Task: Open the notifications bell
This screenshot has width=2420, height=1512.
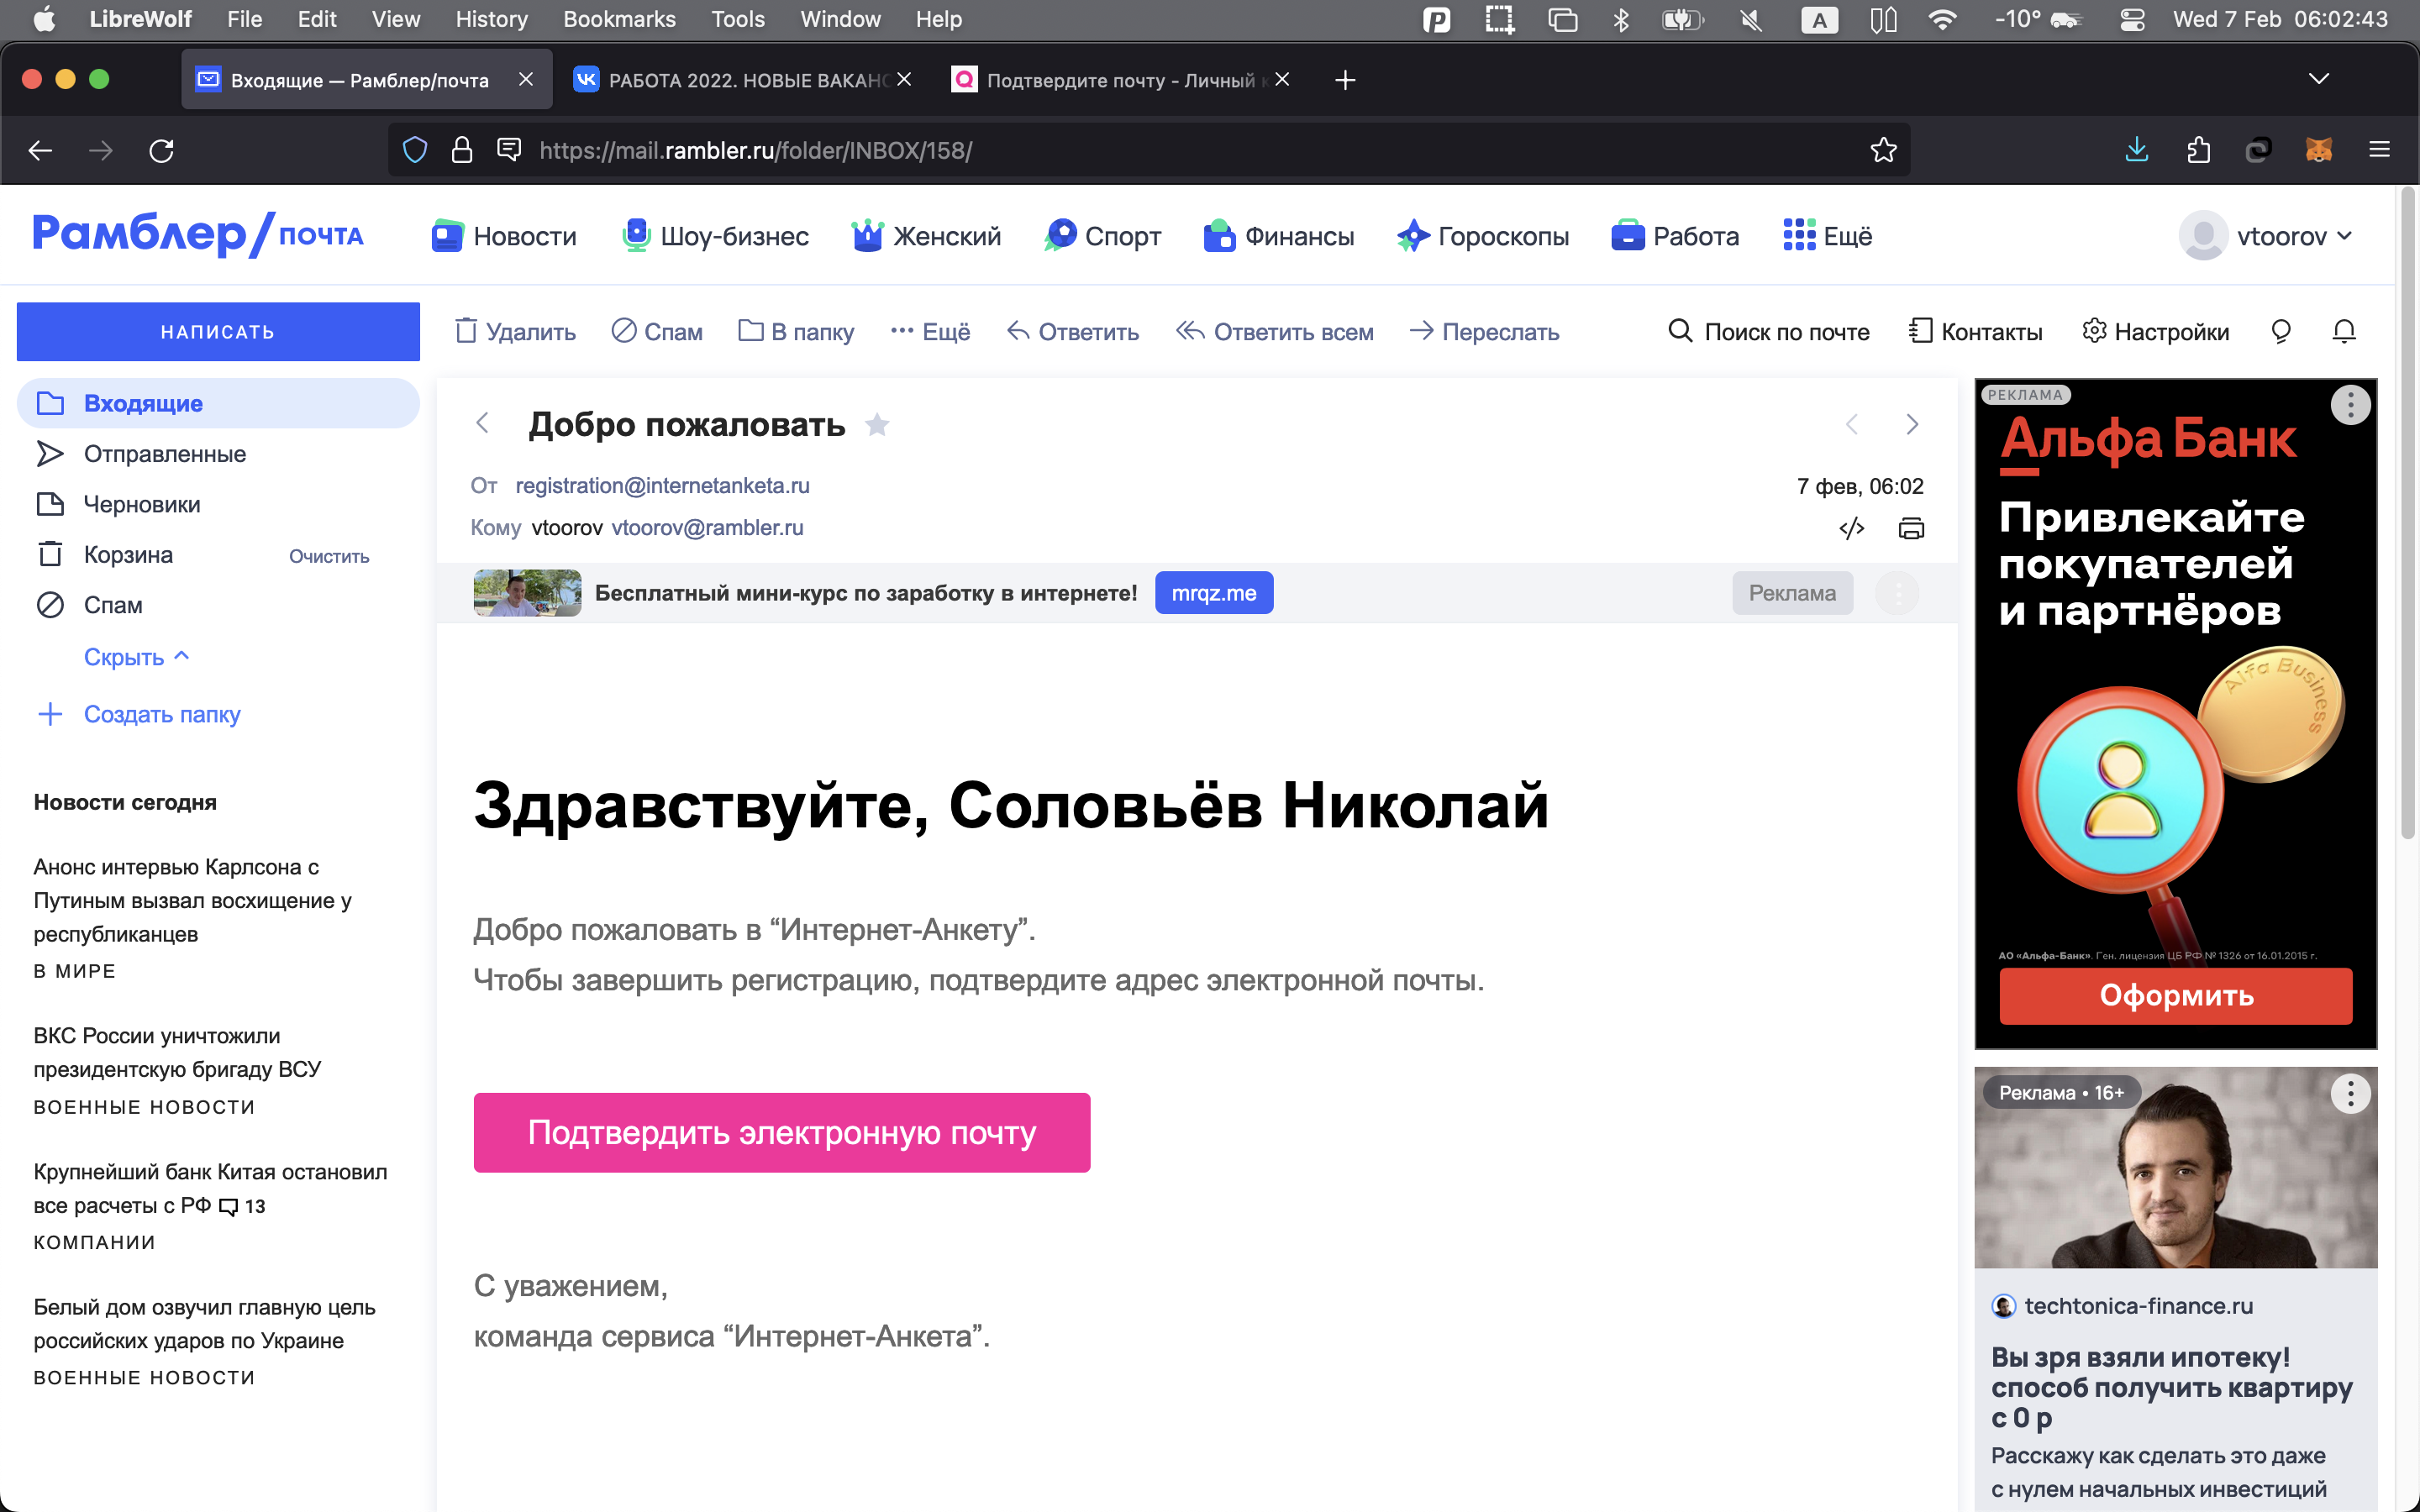Action: [x=2344, y=331]
